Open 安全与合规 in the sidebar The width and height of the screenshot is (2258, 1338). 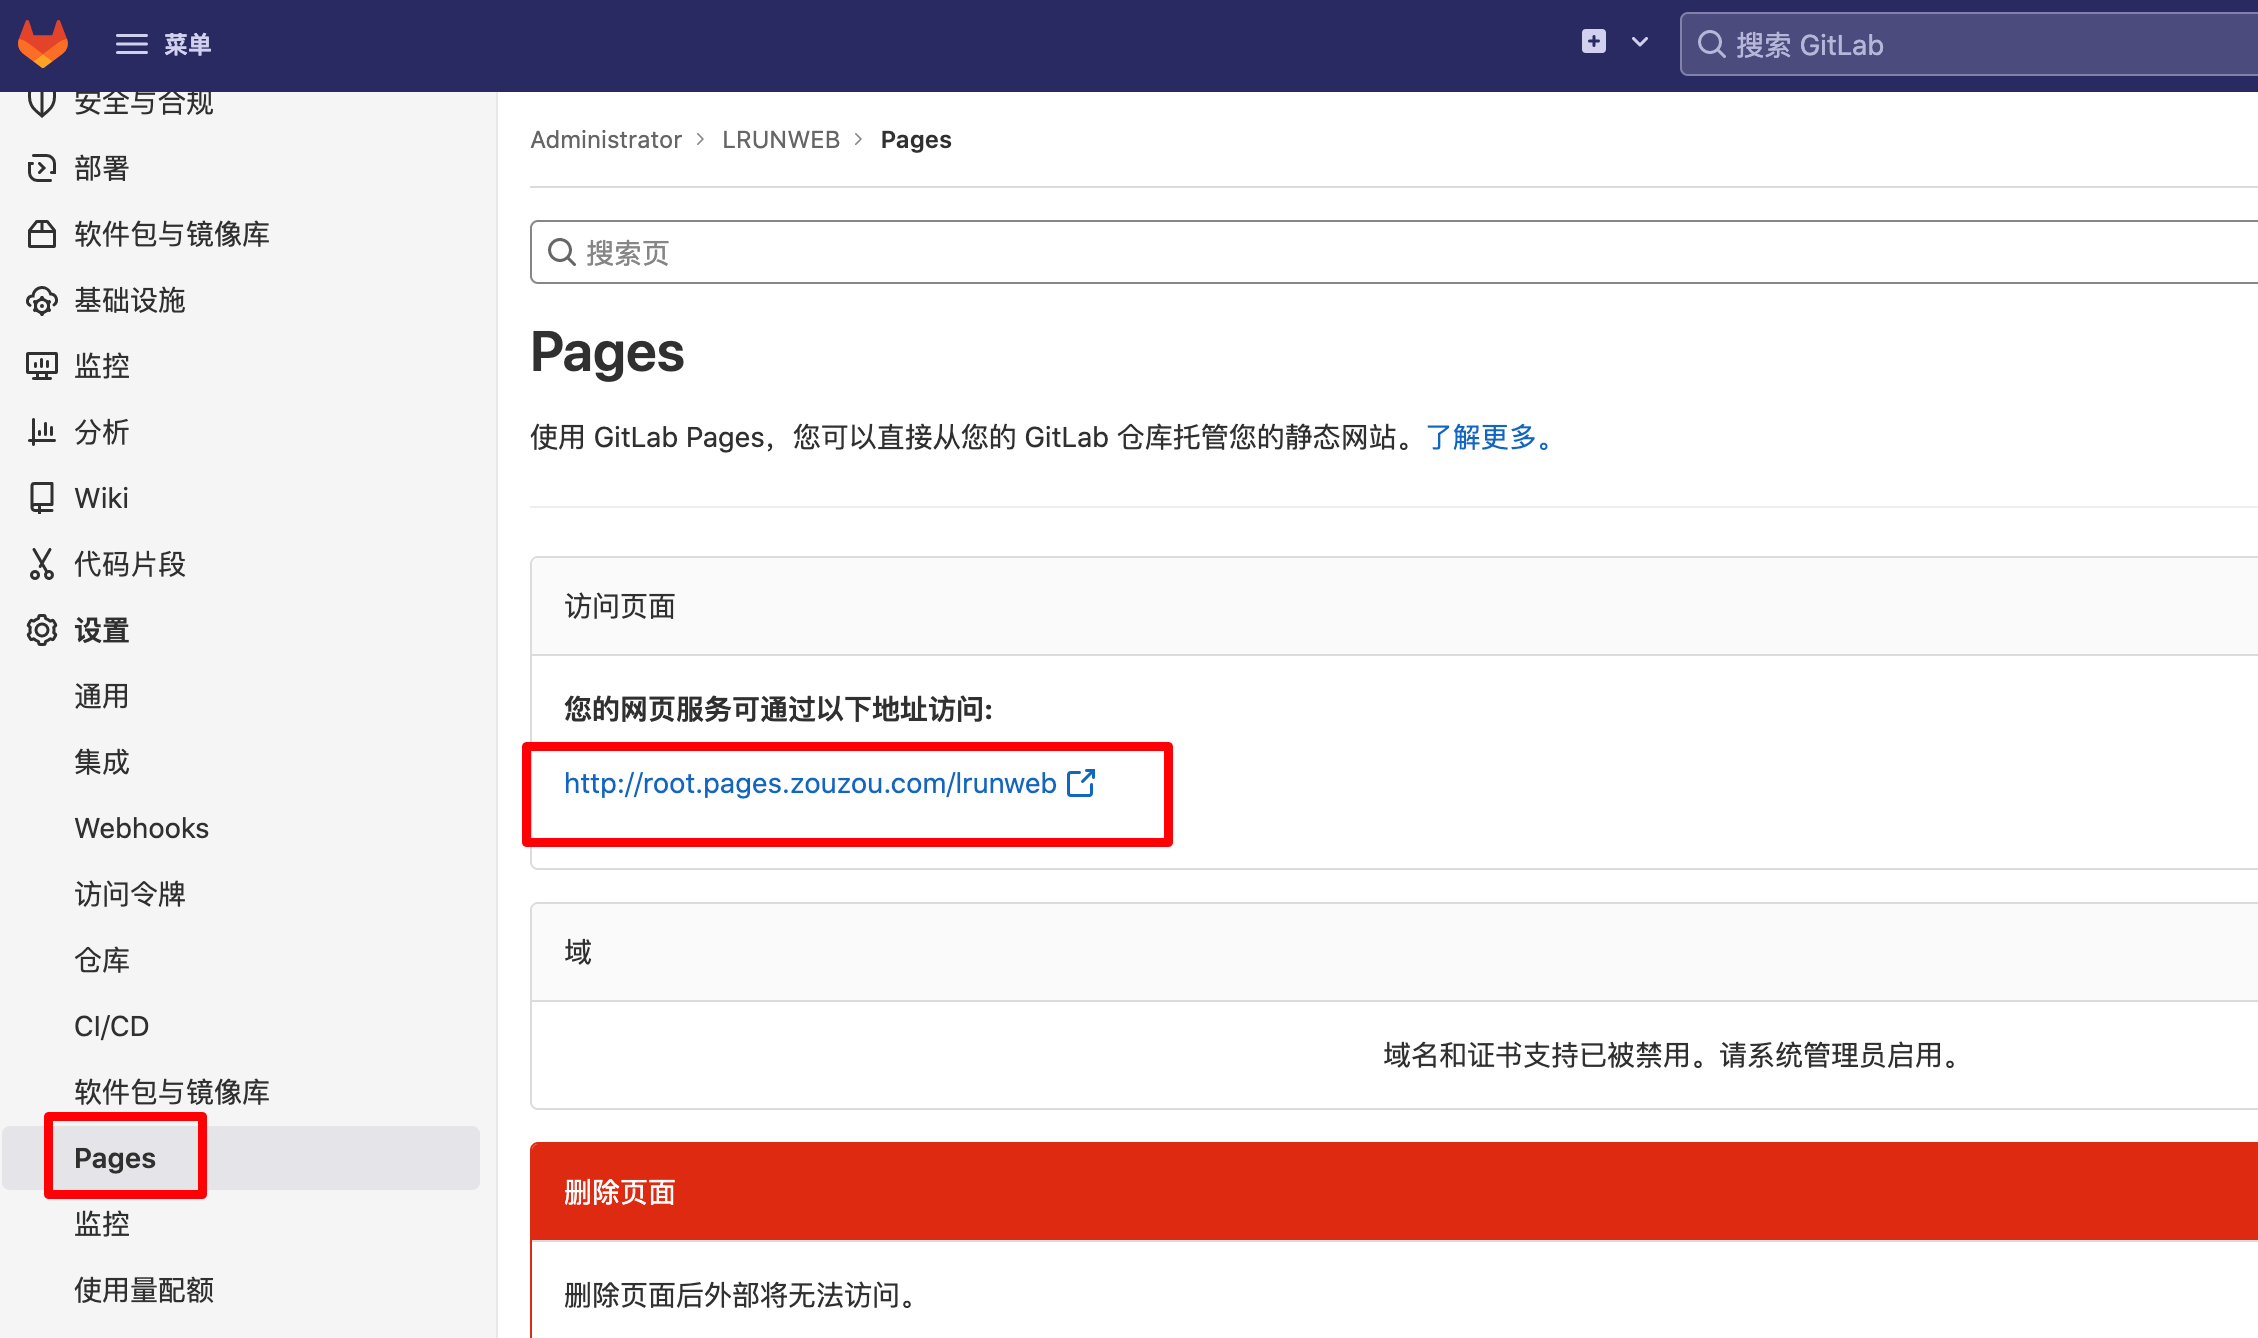(144, 102)
